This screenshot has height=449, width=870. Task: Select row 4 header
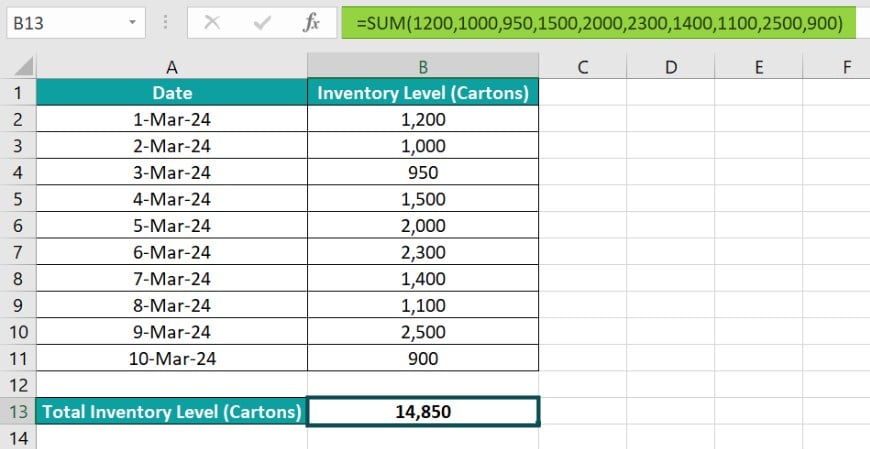pos(18,172)
